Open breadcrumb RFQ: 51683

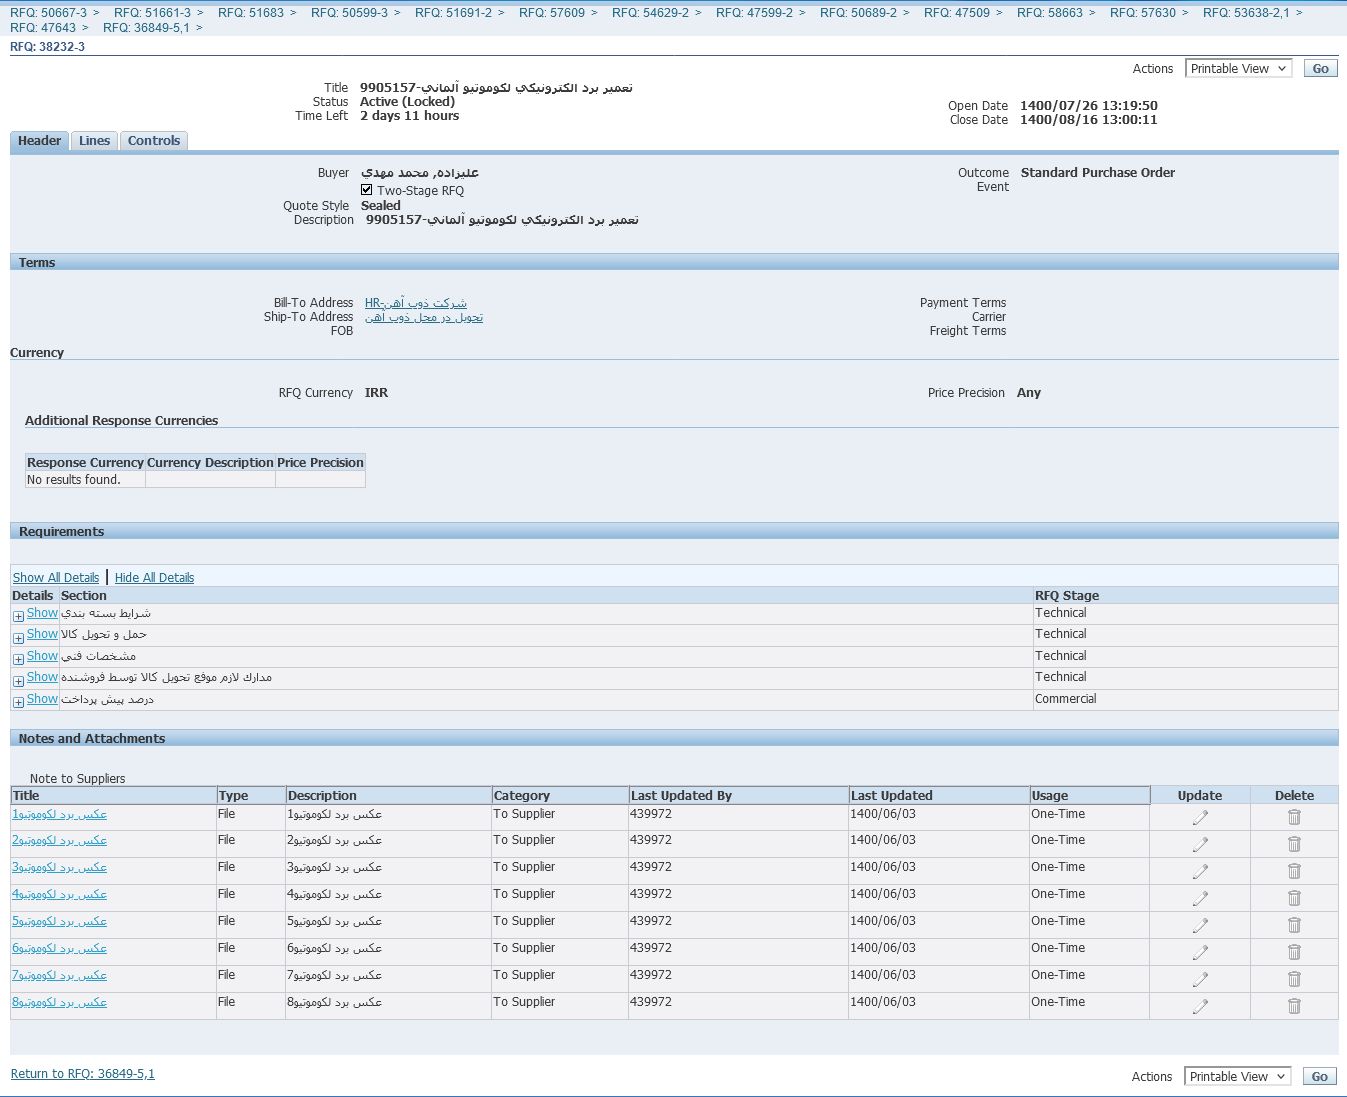click(251, 13)
